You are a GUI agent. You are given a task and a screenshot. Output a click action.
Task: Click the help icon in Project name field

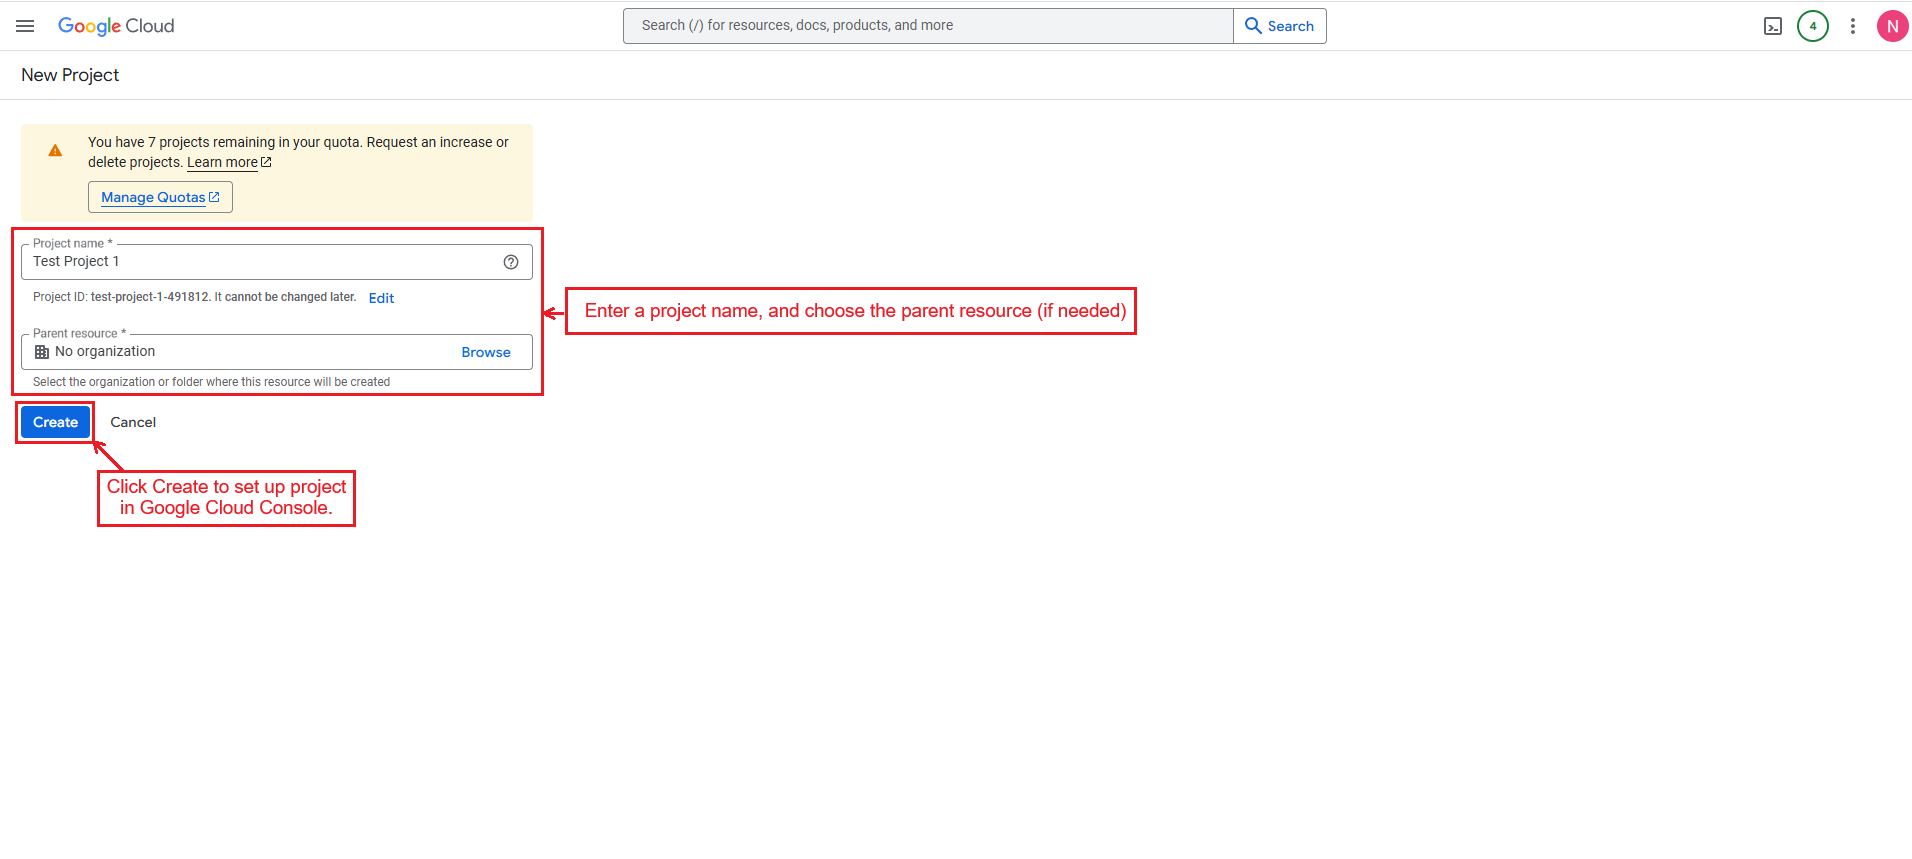coord(511,262)
